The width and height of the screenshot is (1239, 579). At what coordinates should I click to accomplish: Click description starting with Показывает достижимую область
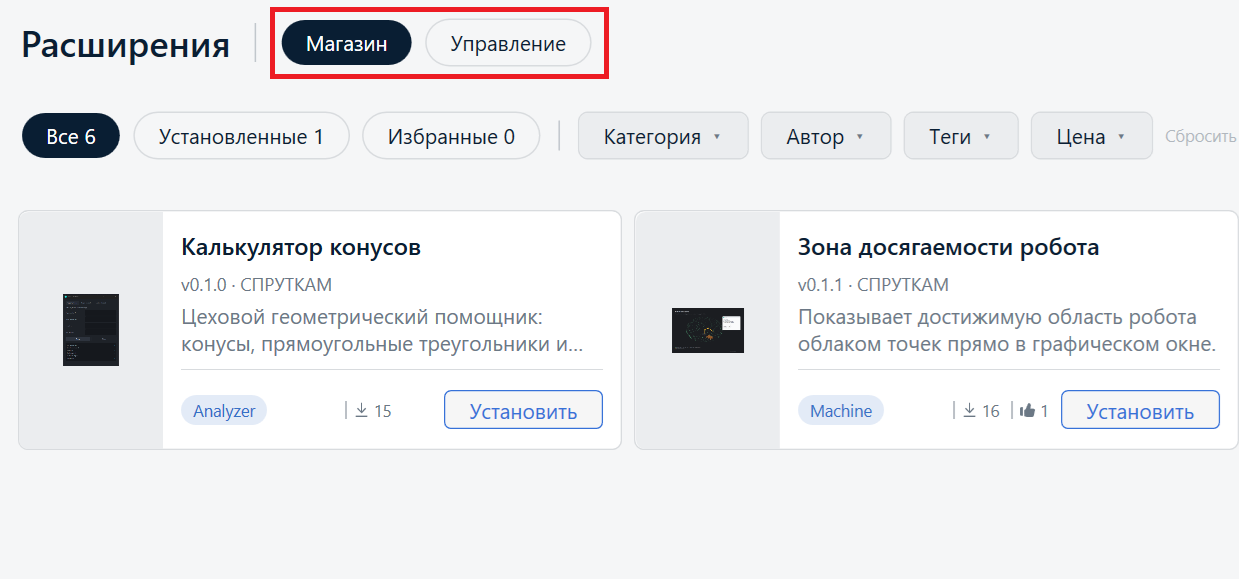click(x=1007, y=331)
